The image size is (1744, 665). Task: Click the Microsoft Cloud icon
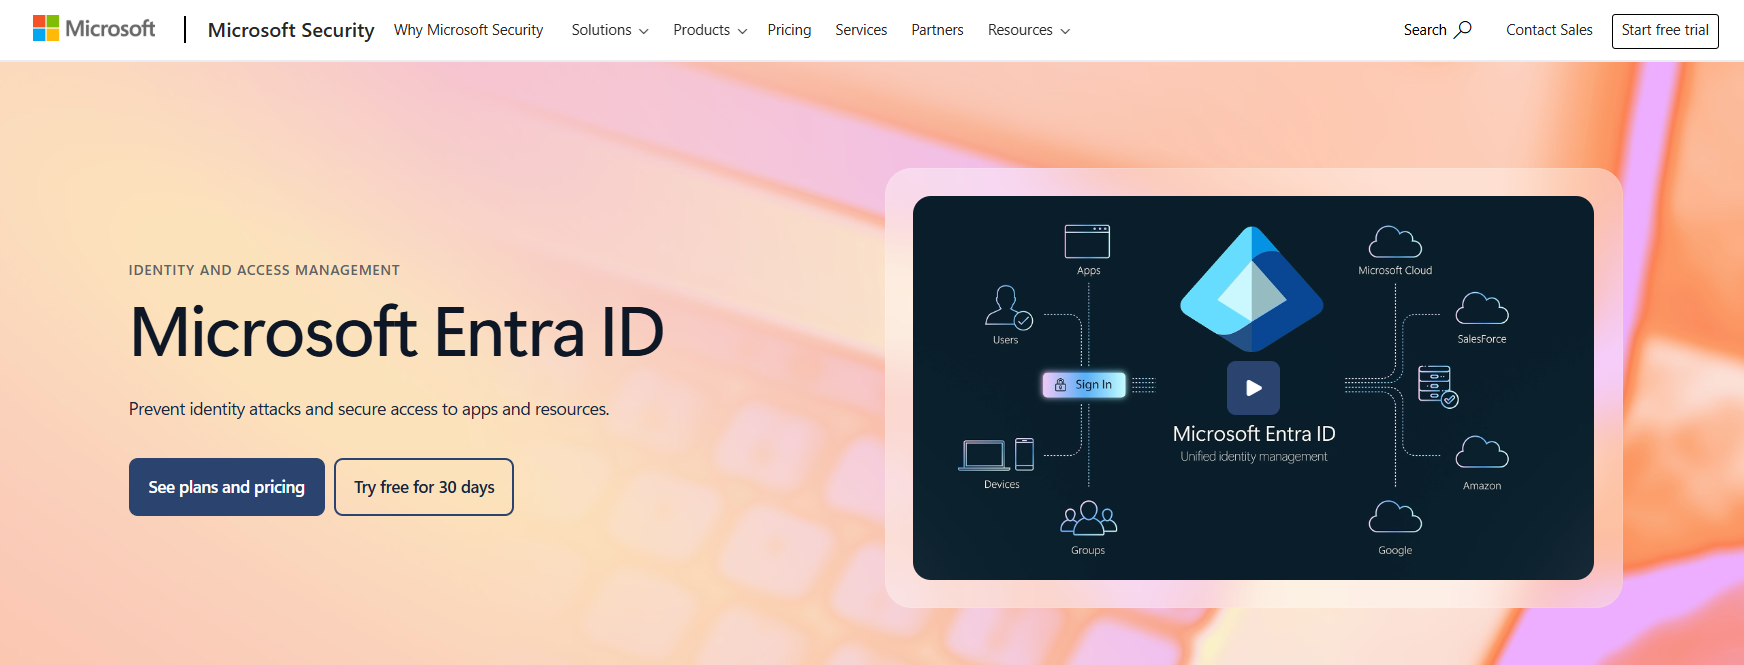click(1395, 242)
